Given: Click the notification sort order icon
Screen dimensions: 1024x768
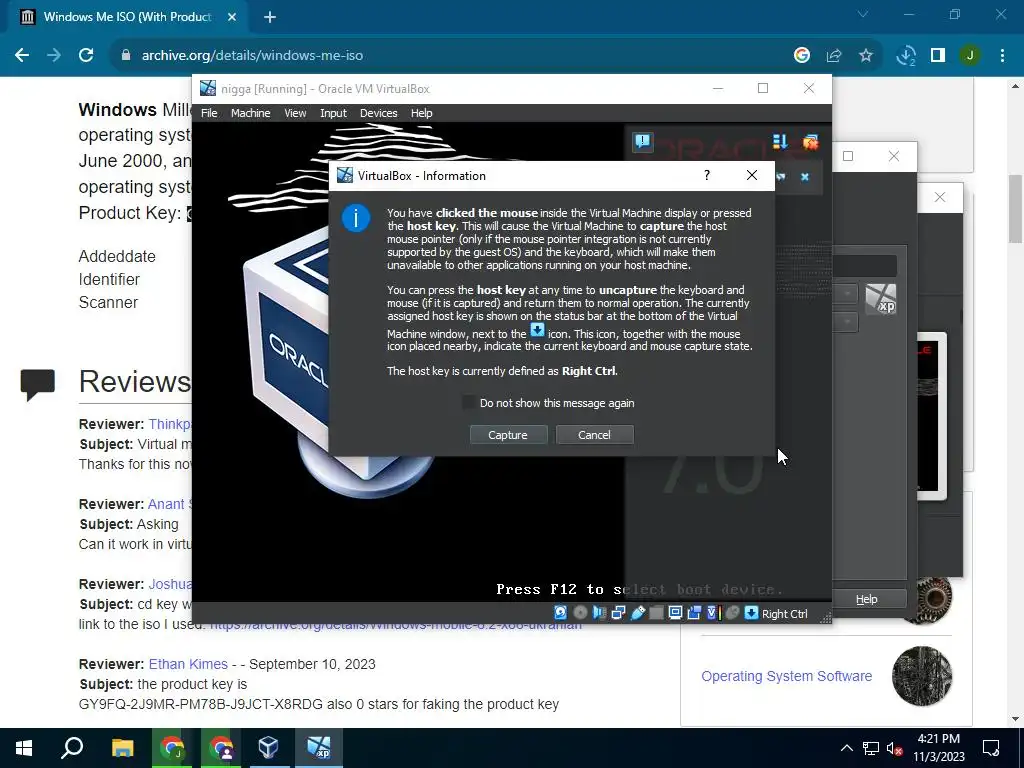Looking at the screenshot, I should (780, 141).
